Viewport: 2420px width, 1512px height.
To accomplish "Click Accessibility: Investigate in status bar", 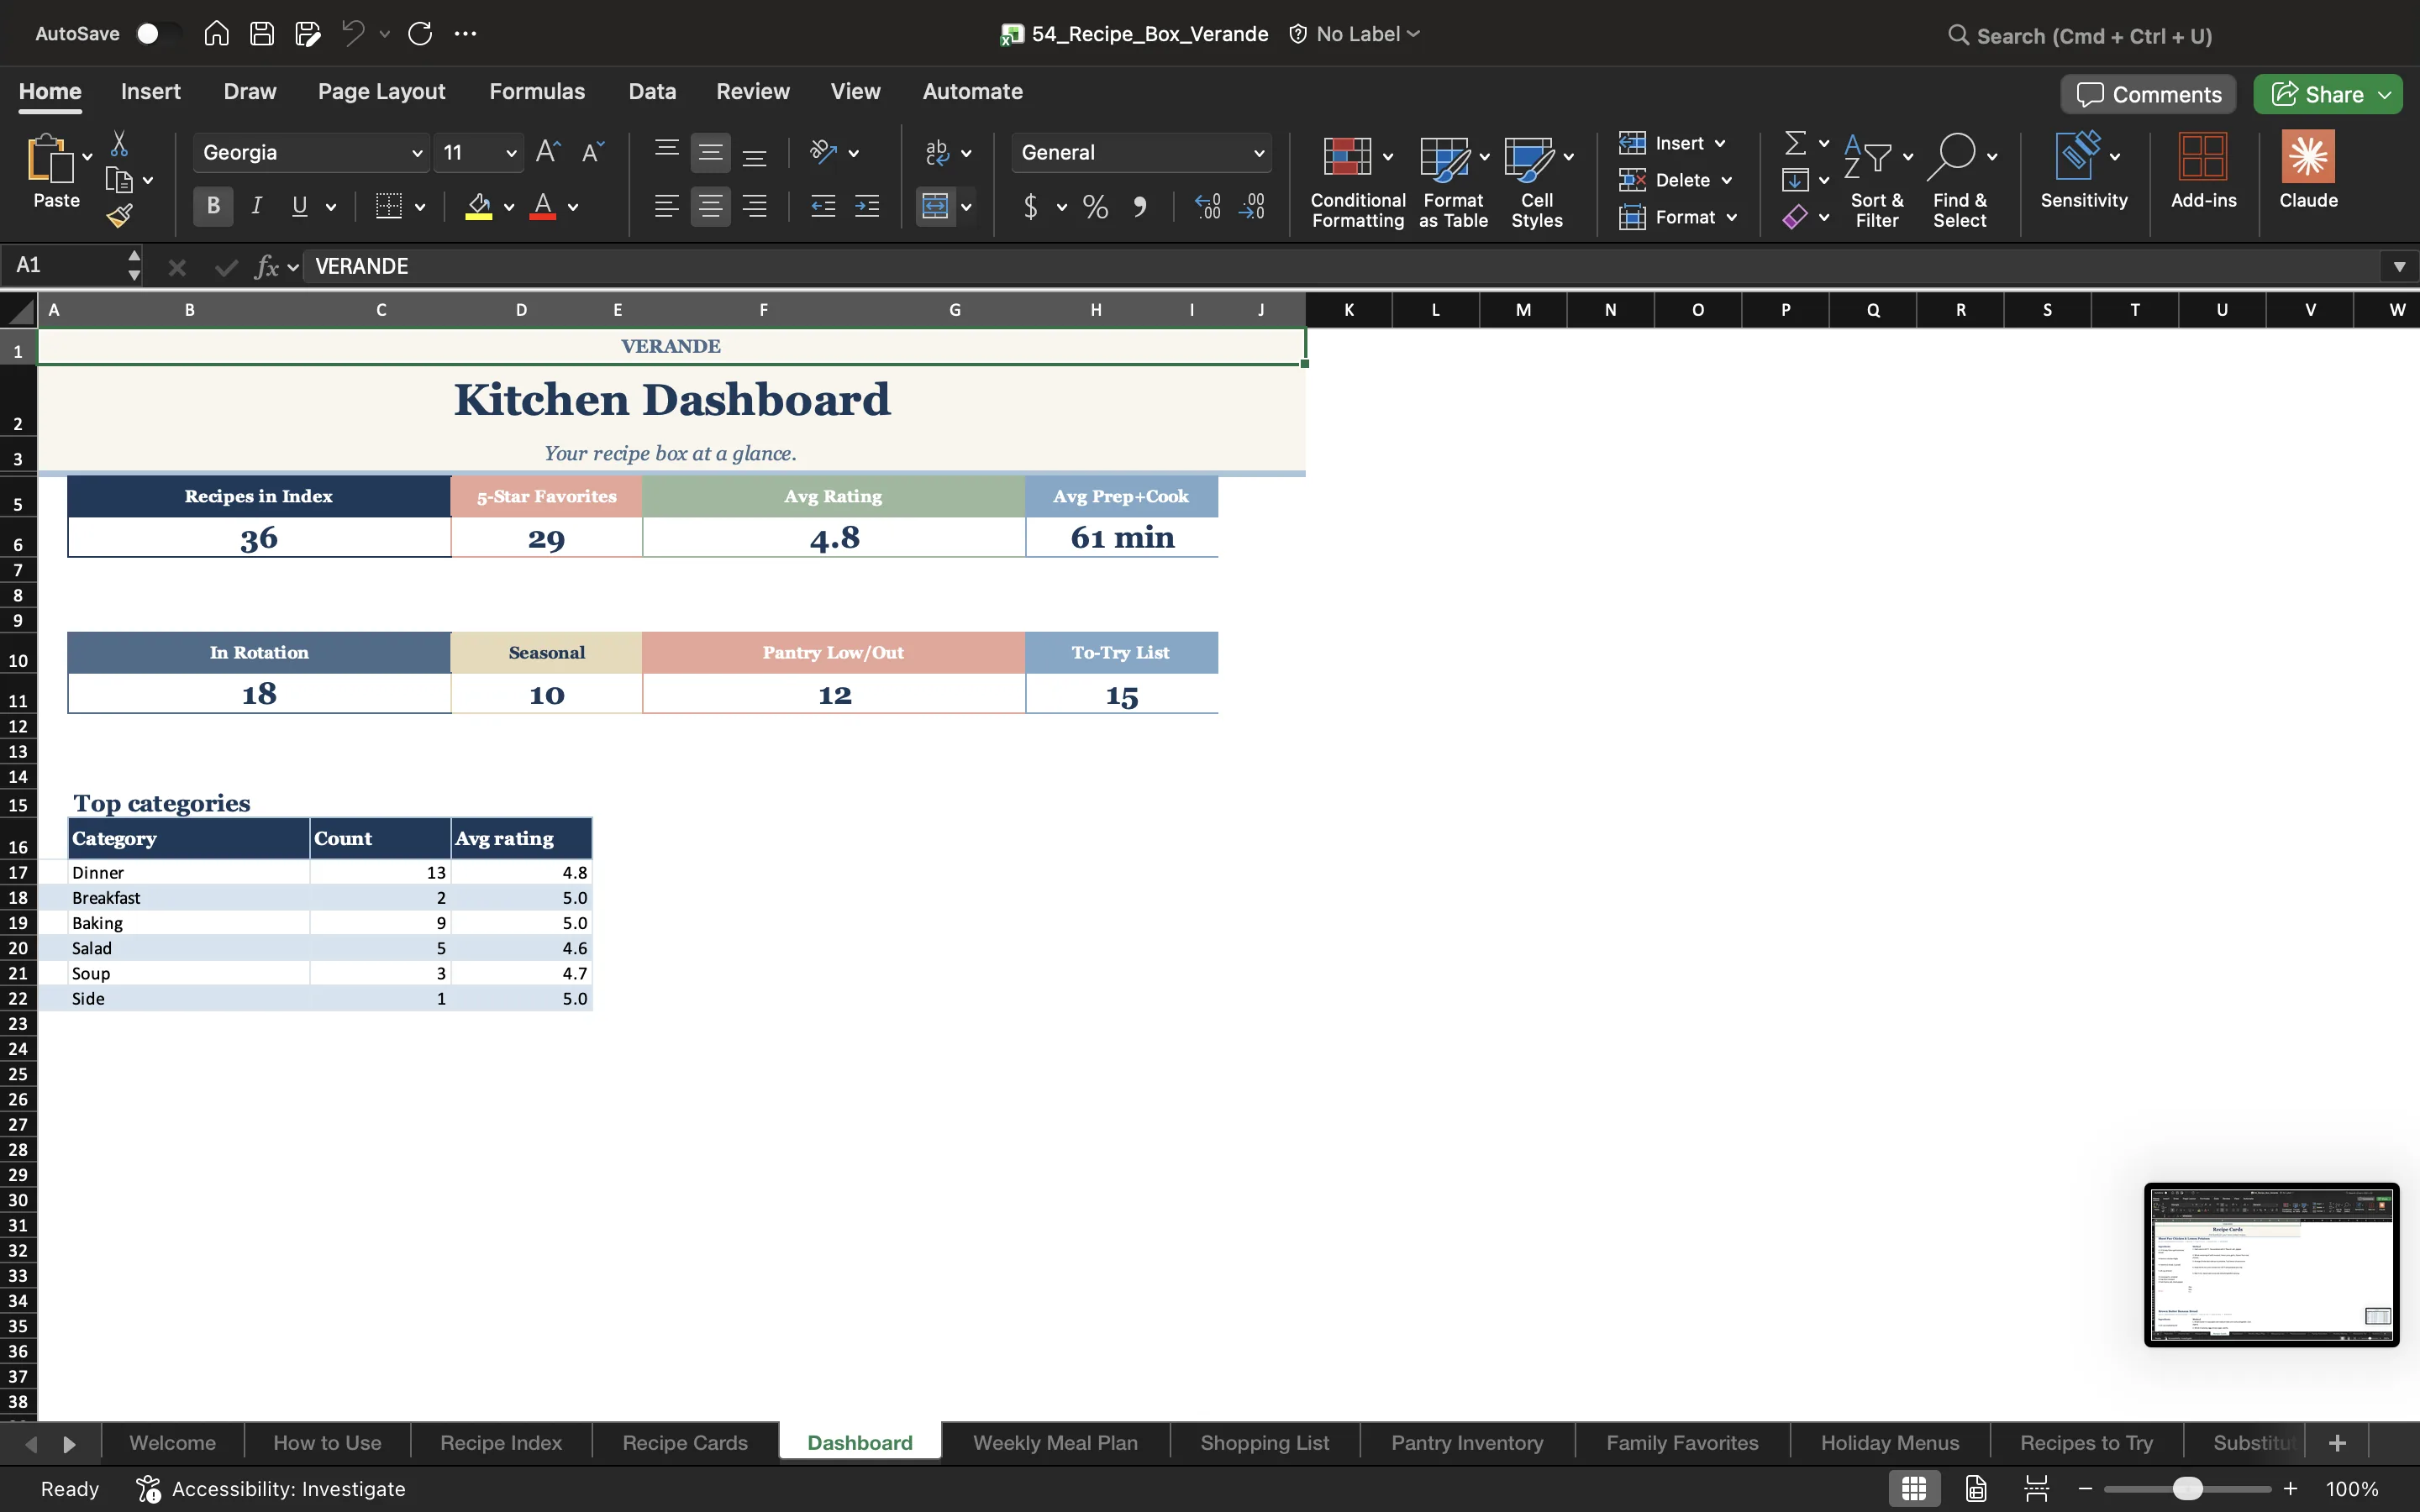I will coord(271,1489).
